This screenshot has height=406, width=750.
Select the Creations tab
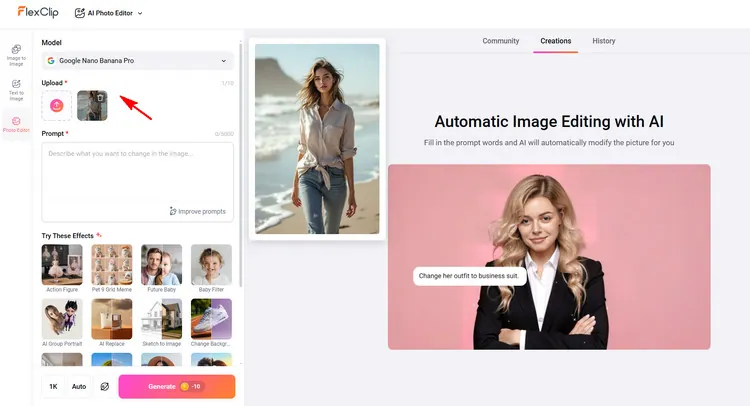tap(555, 41)
